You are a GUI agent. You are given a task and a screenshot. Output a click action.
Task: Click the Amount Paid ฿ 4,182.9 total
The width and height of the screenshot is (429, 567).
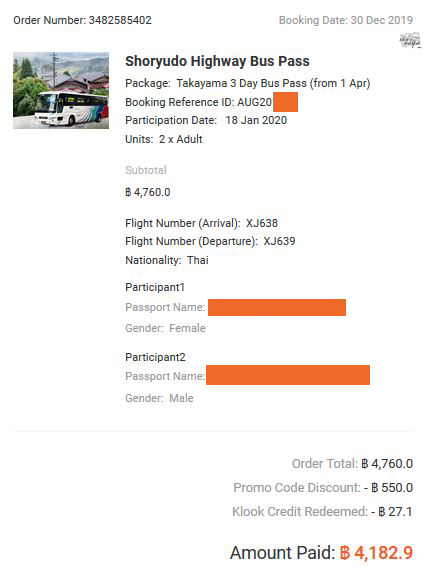(x=321, y=553)
